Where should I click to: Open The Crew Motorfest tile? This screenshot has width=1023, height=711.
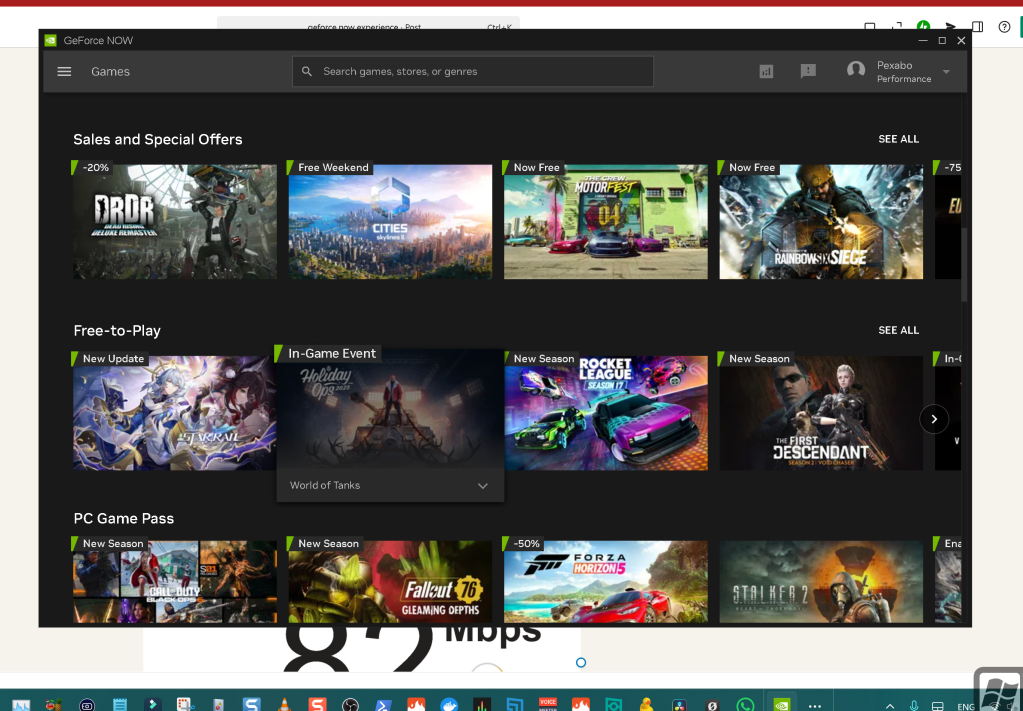click(605, 222)
